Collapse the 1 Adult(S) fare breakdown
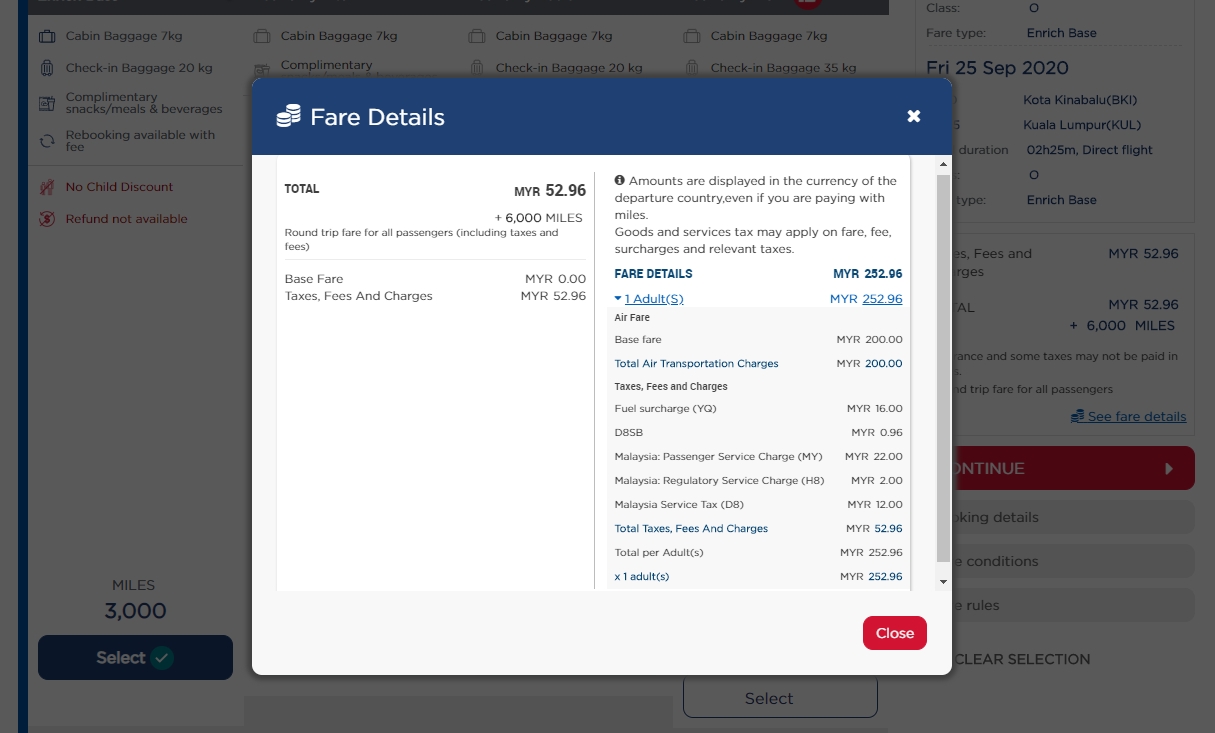Screen dimensions: 1215x733 [654, 299]
